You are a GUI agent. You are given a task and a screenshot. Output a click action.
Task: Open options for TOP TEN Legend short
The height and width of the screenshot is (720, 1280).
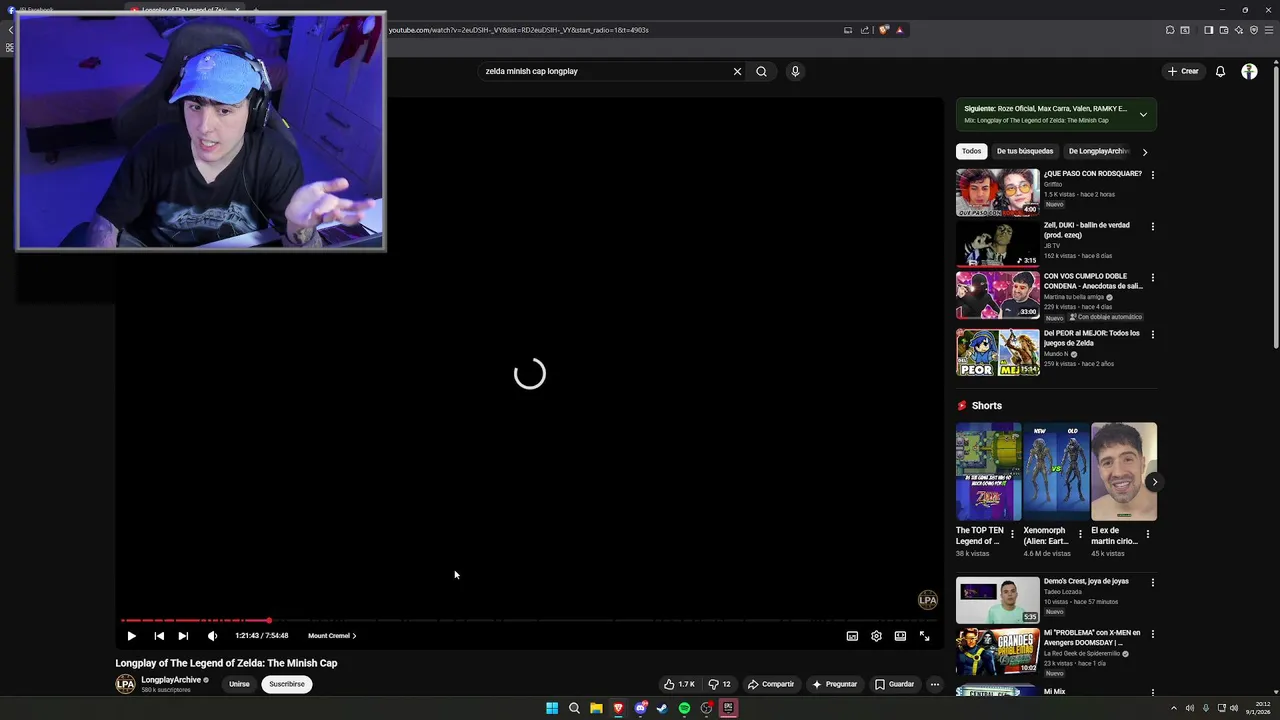(1011, 534)
